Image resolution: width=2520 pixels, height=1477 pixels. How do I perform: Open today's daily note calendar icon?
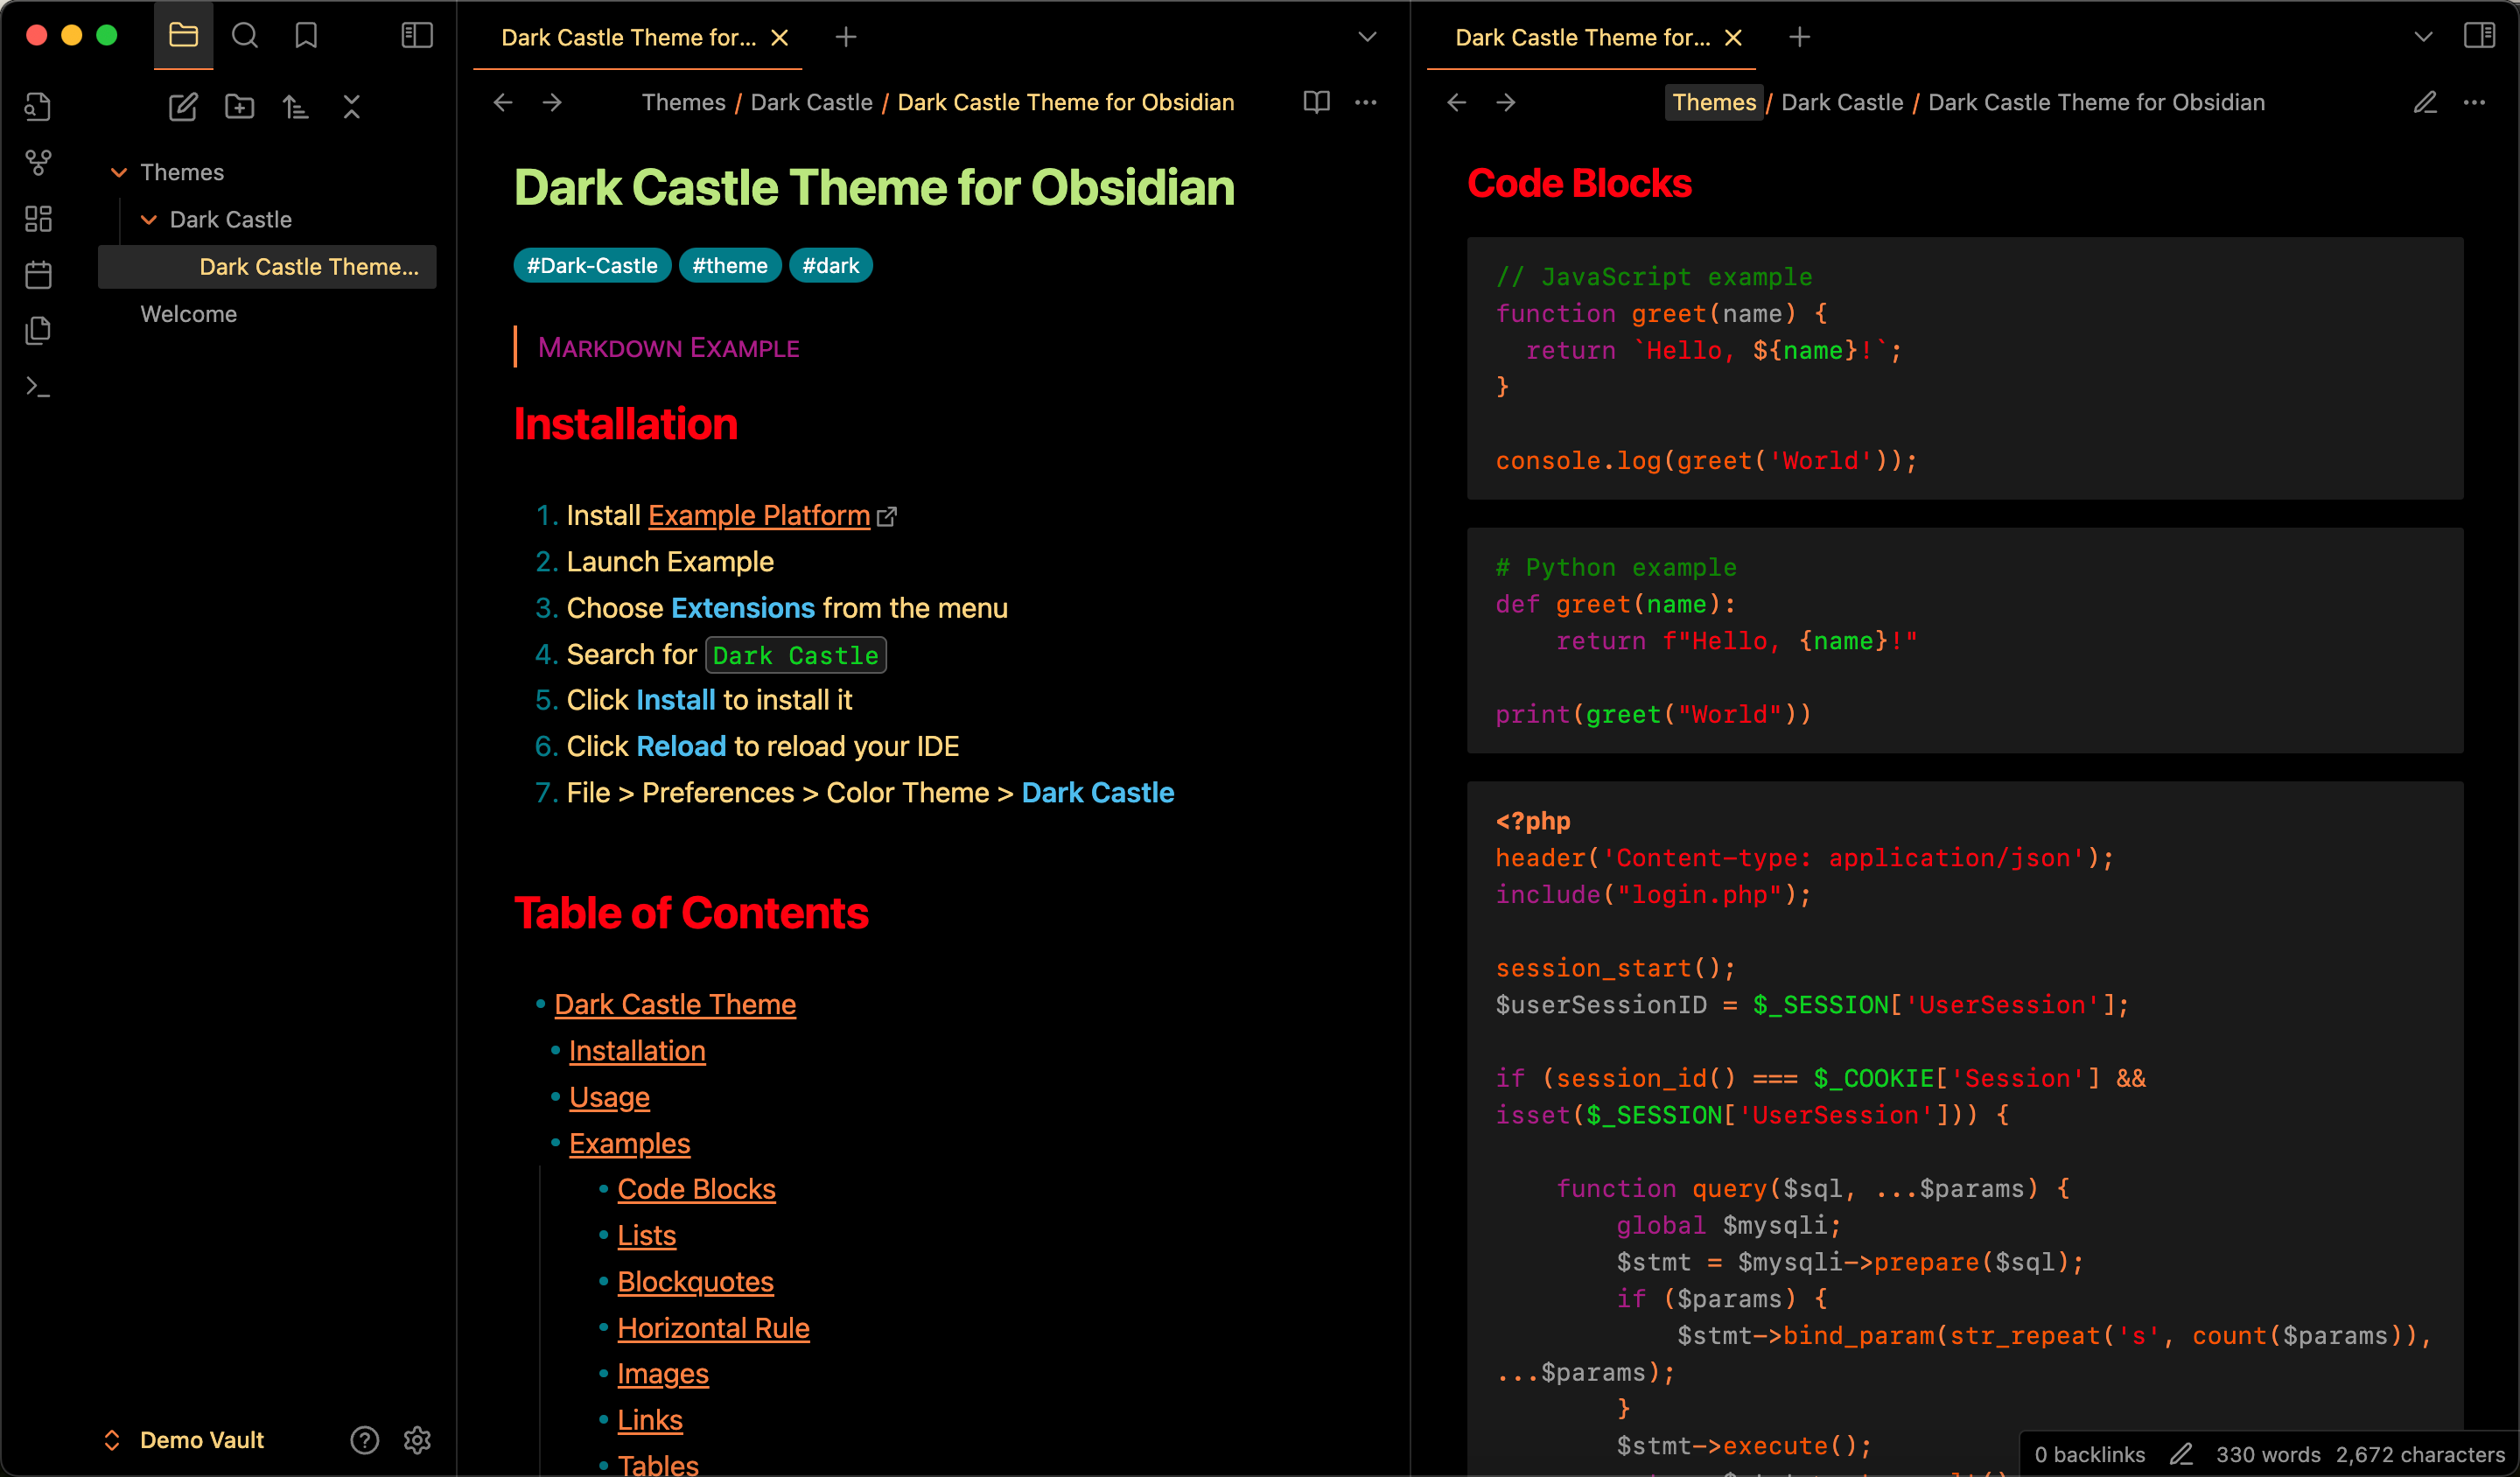point(38,275)
